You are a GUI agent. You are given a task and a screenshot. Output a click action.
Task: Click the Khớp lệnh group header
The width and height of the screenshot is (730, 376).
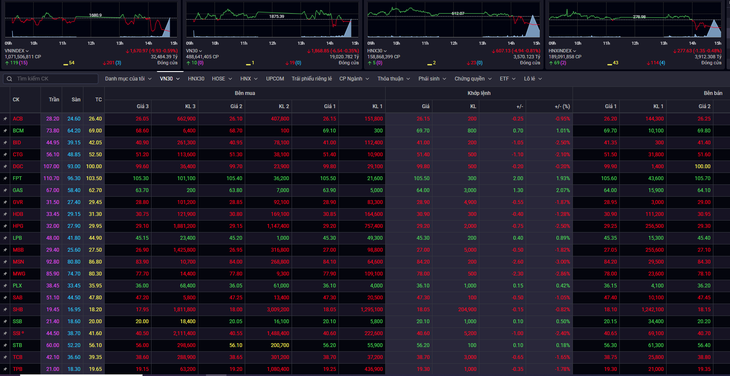(x=479, y=93)
